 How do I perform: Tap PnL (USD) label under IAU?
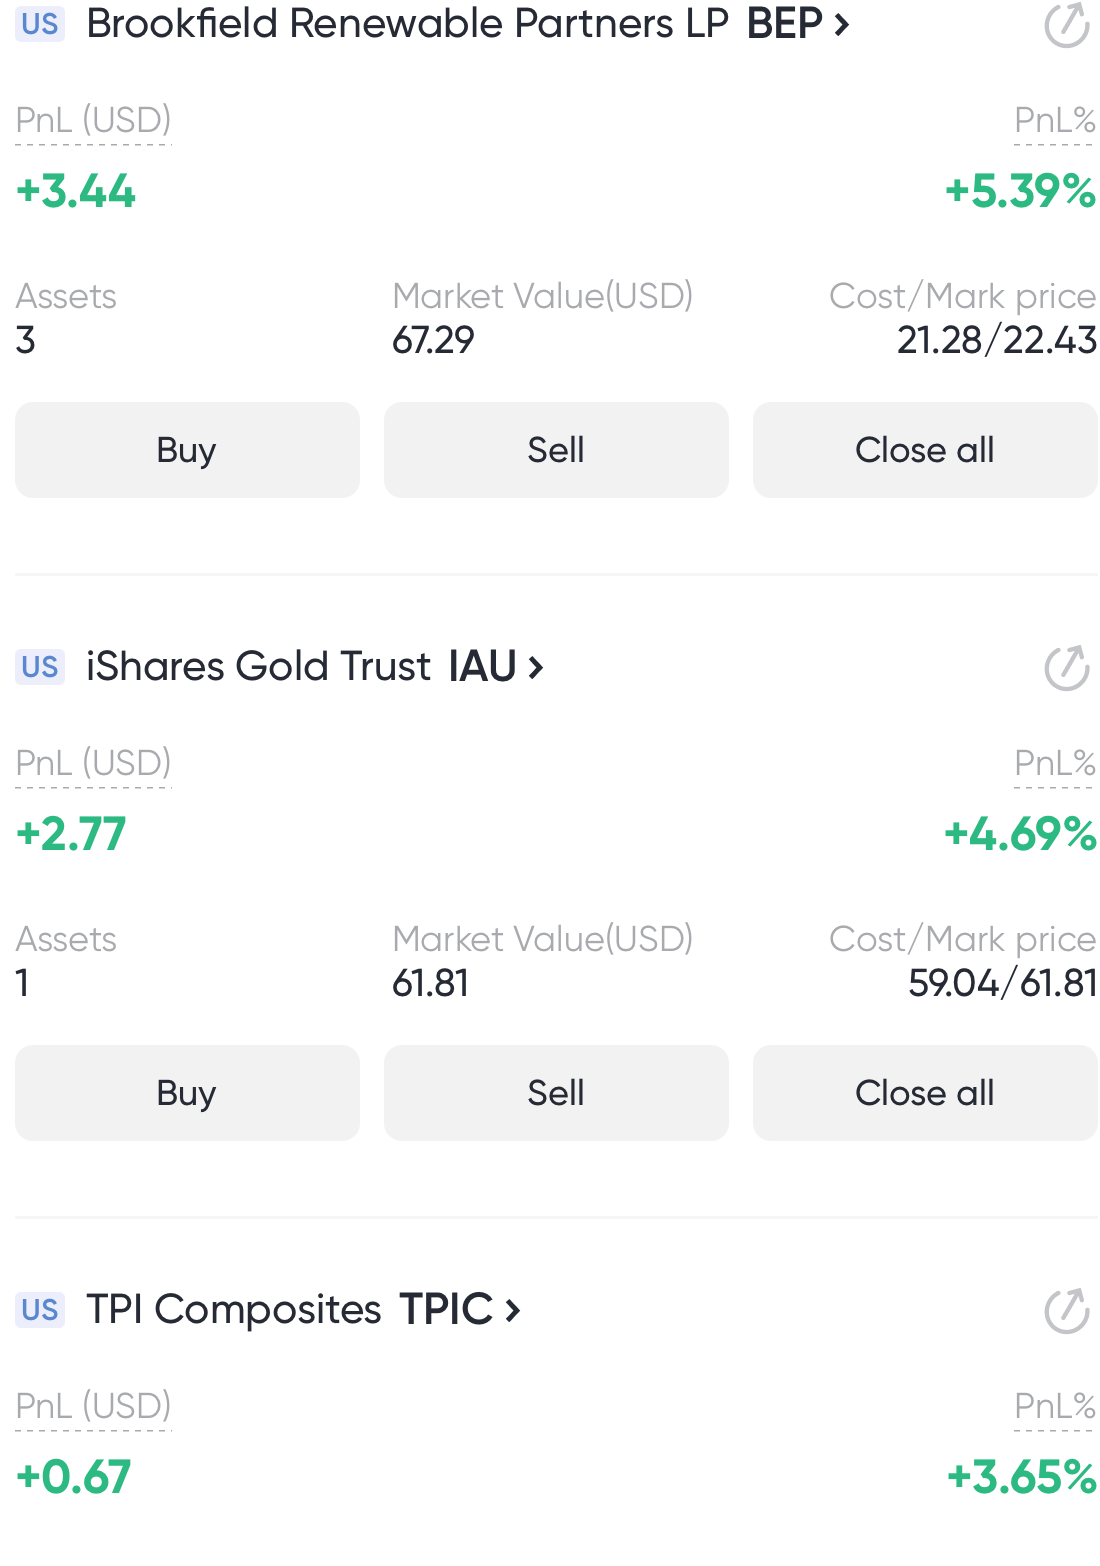(94, 764)
